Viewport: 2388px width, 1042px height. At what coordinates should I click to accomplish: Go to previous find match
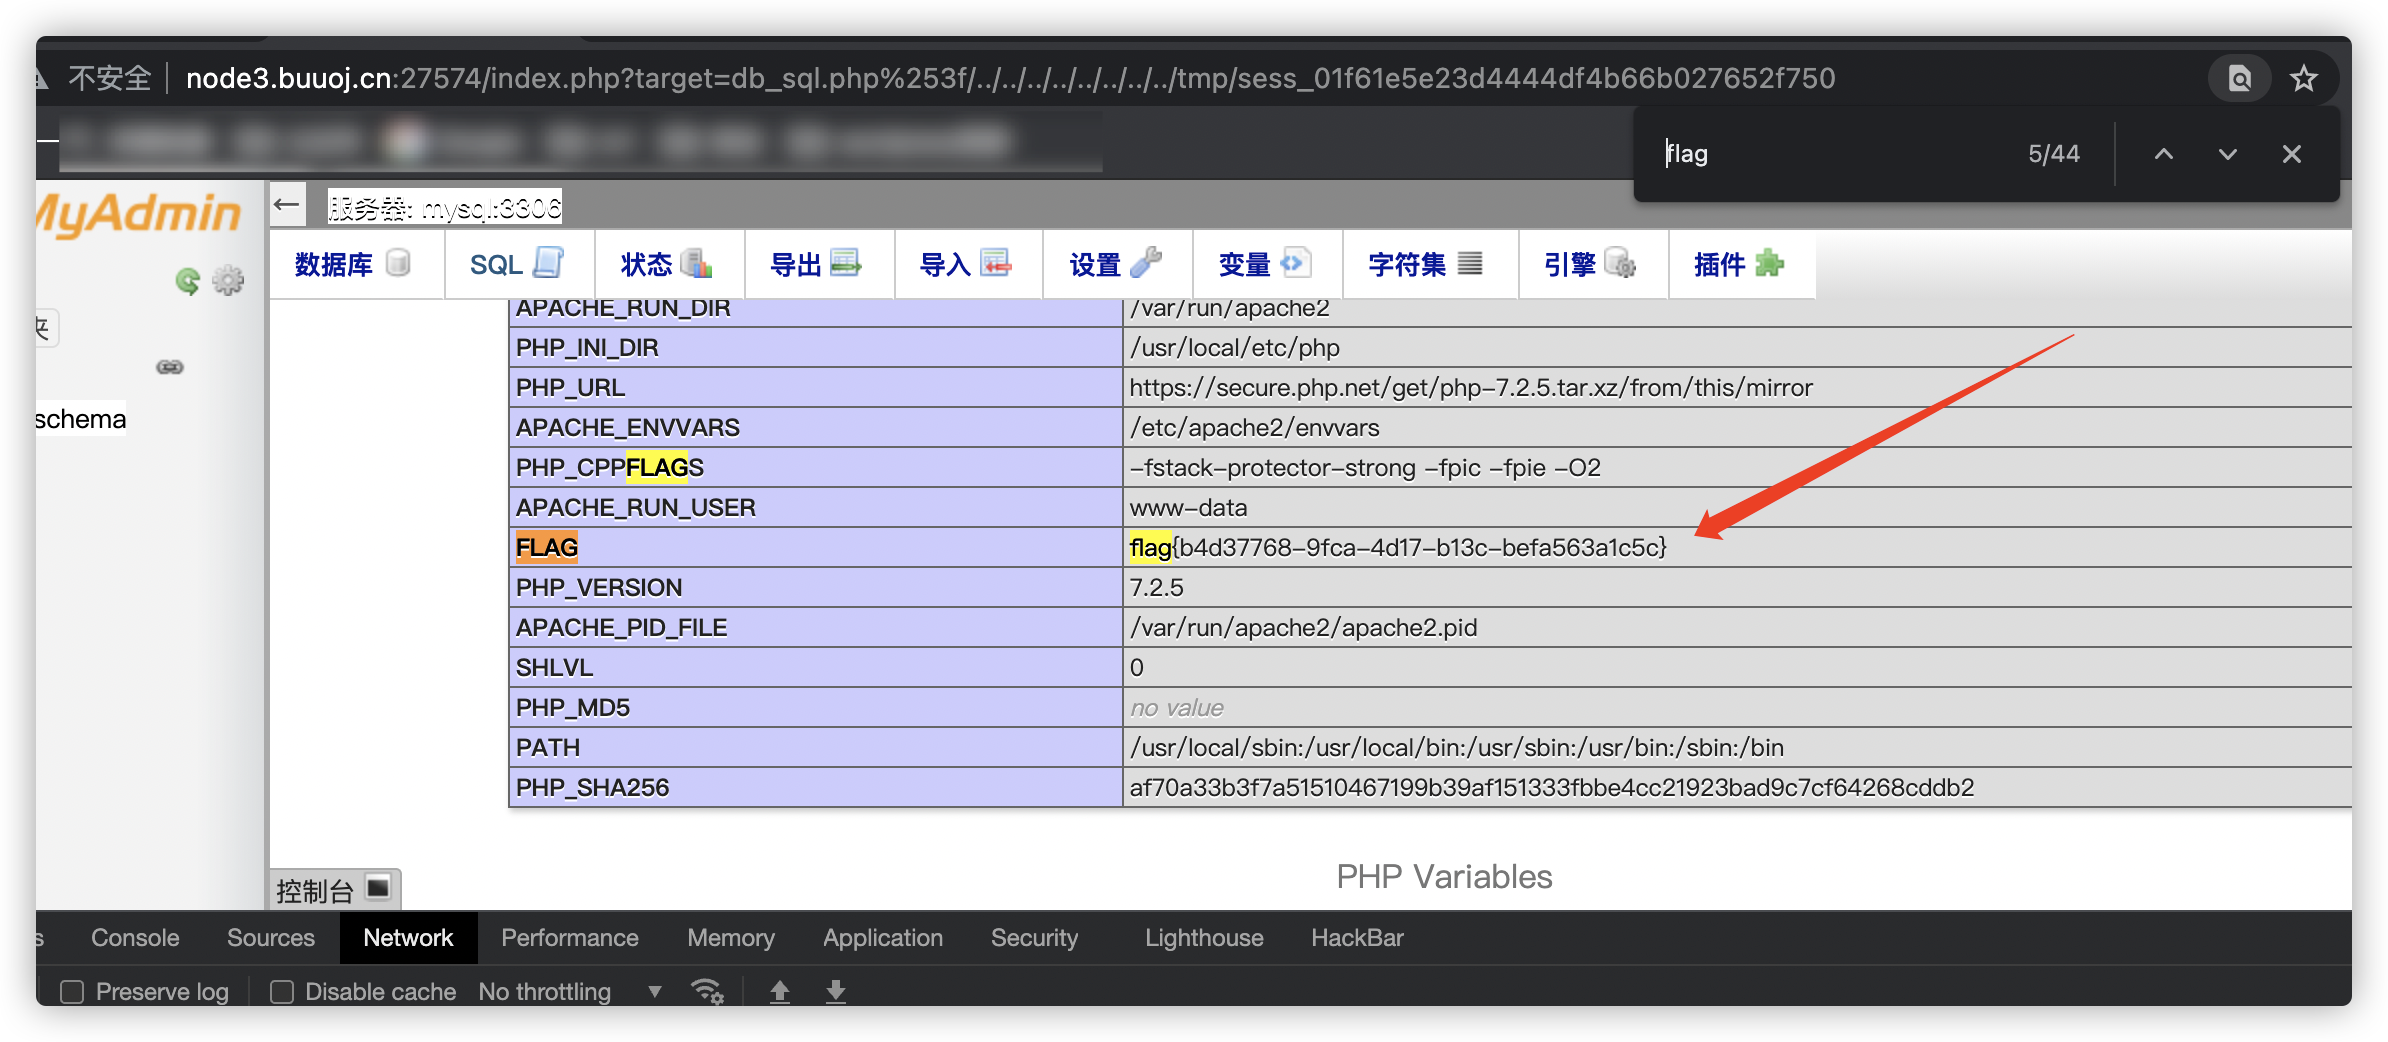coord(2164,154)
